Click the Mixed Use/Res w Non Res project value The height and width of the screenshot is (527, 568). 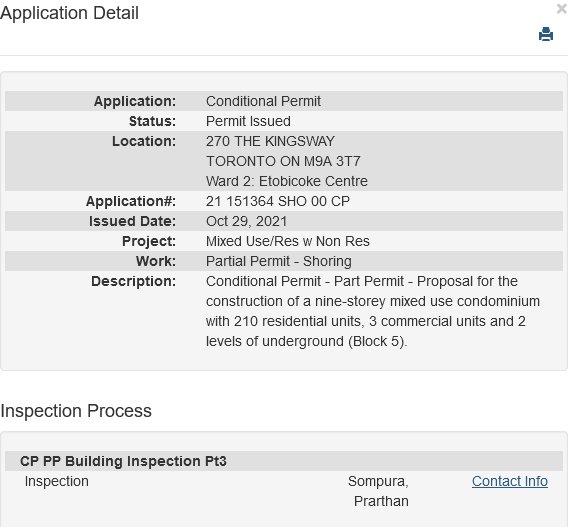[x=288, y=241]
